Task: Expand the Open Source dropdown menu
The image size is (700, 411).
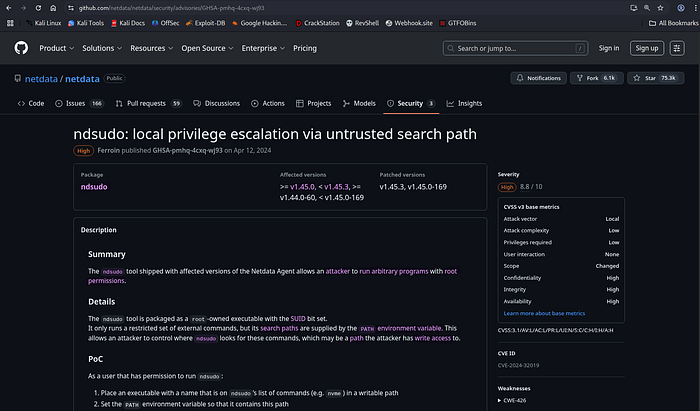Action: pyautogui.click(x=207, y=48)
